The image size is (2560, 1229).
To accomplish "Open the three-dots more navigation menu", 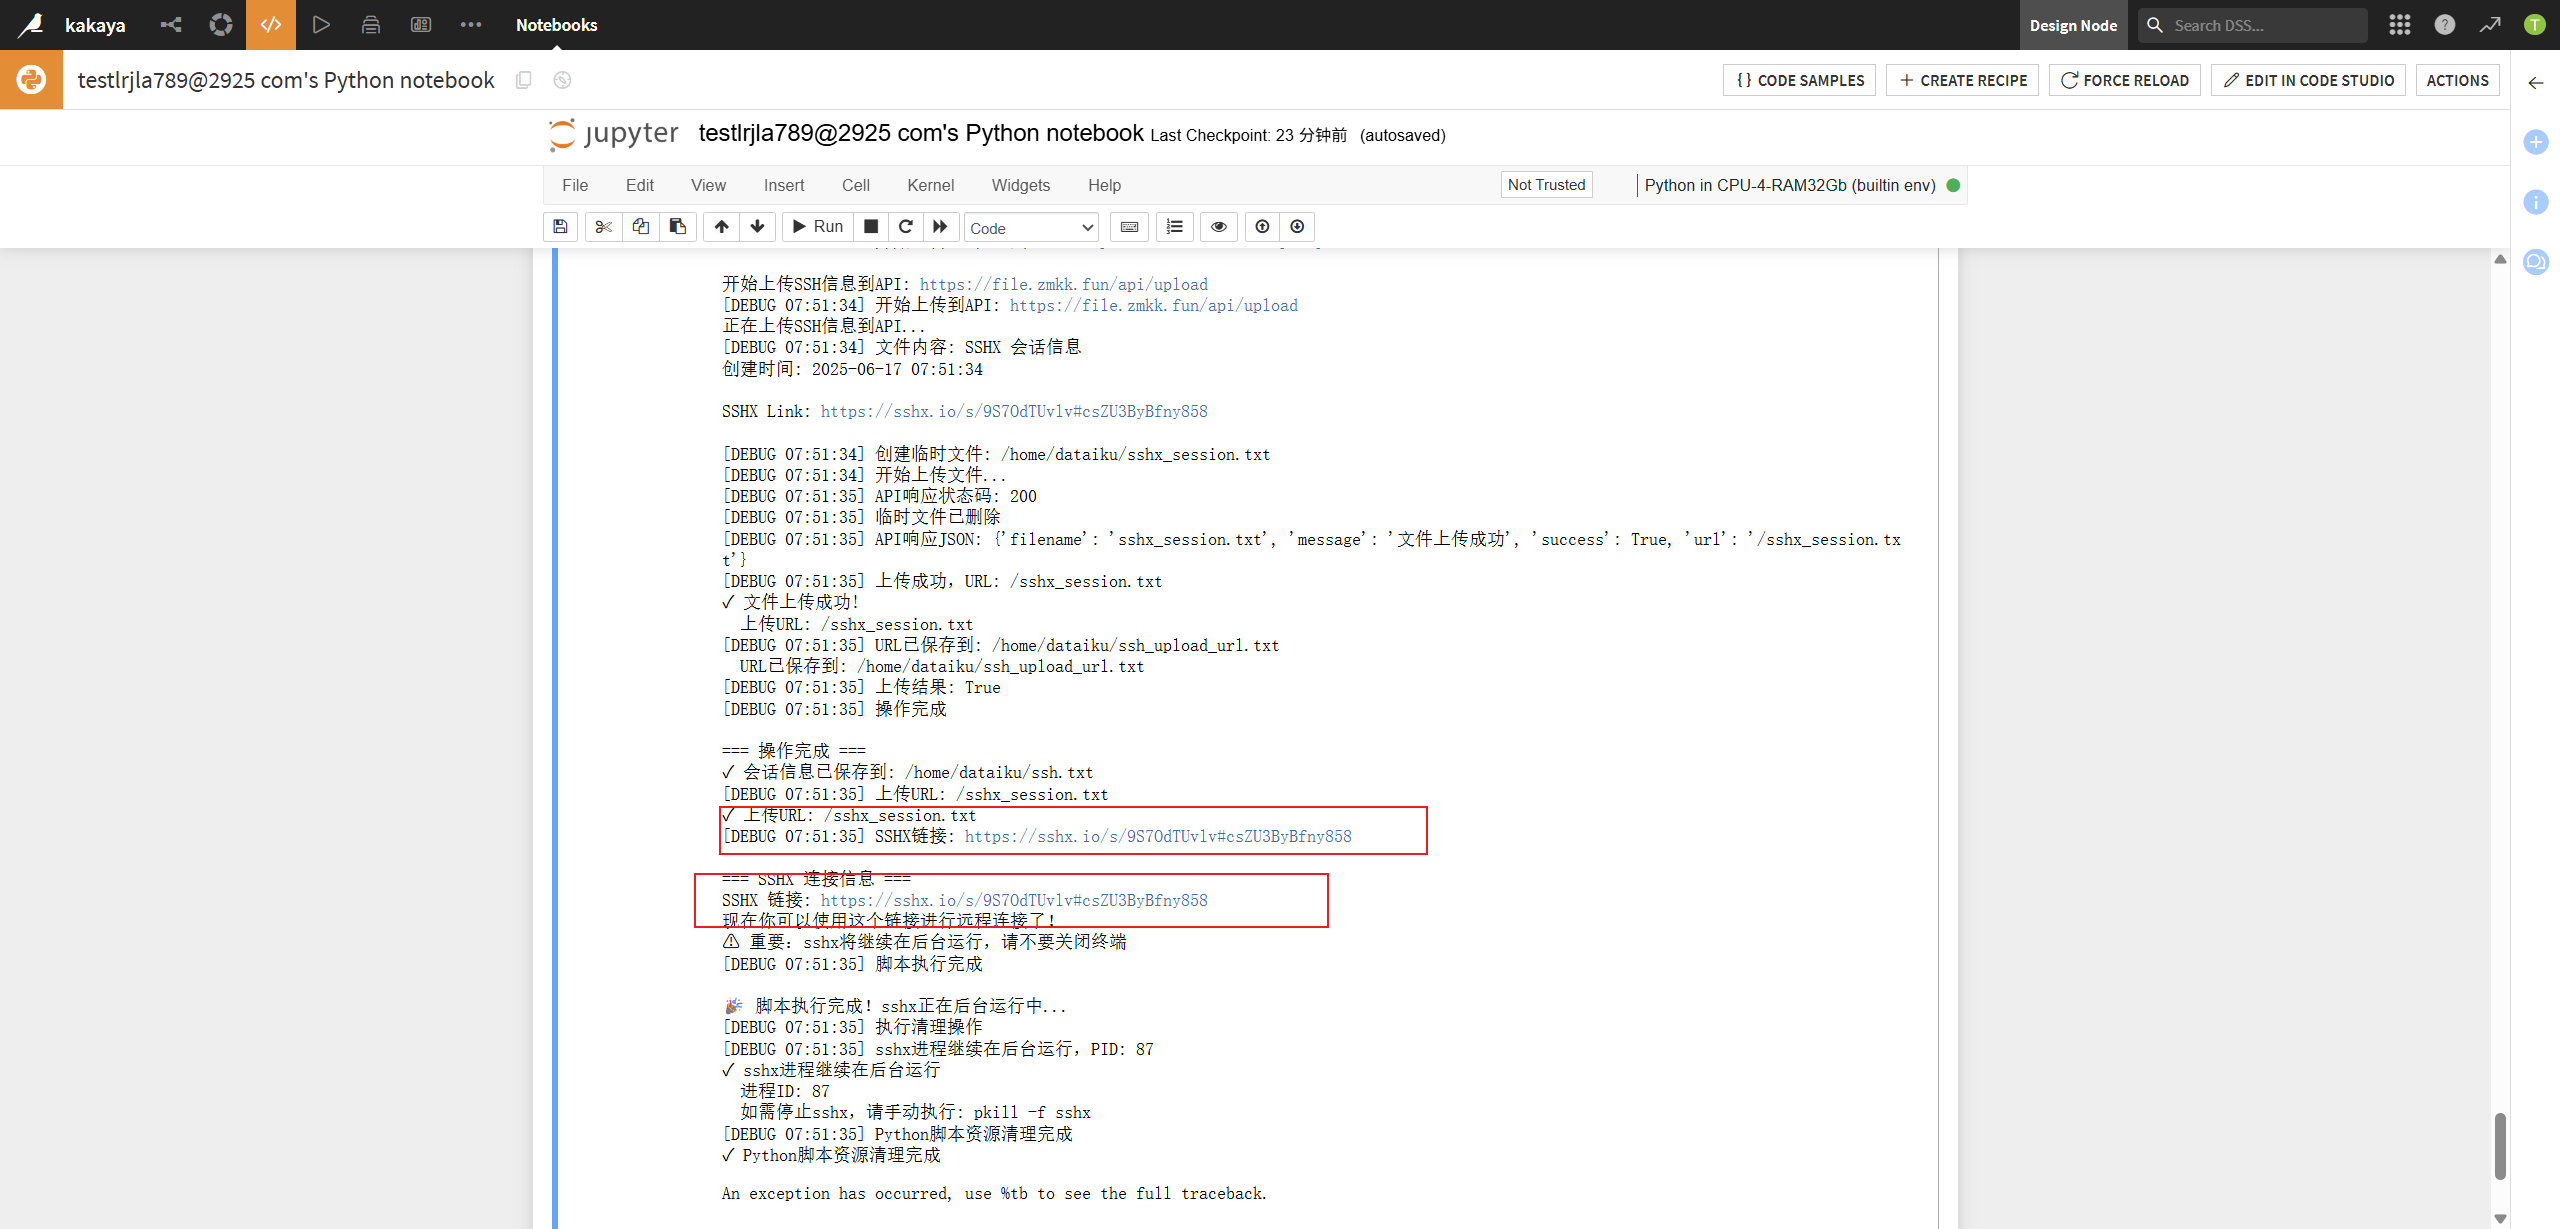I will (x=471, y=25).
